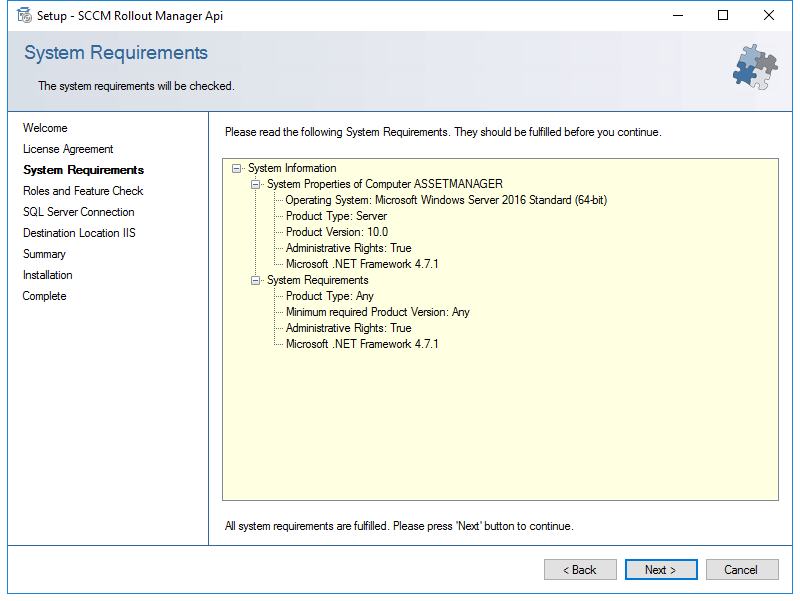
Task: Select the Operating System tree entry
Action: (x=446, y=200)
